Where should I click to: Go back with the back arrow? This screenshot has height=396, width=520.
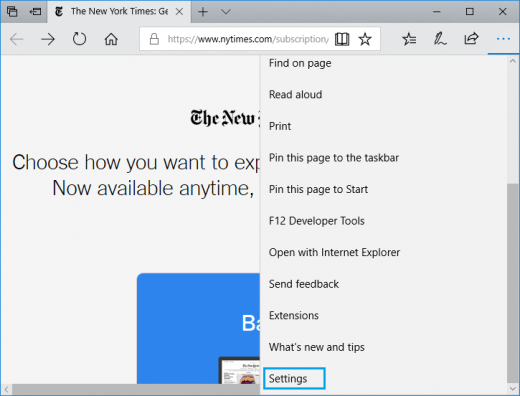[x=16, y=39]
